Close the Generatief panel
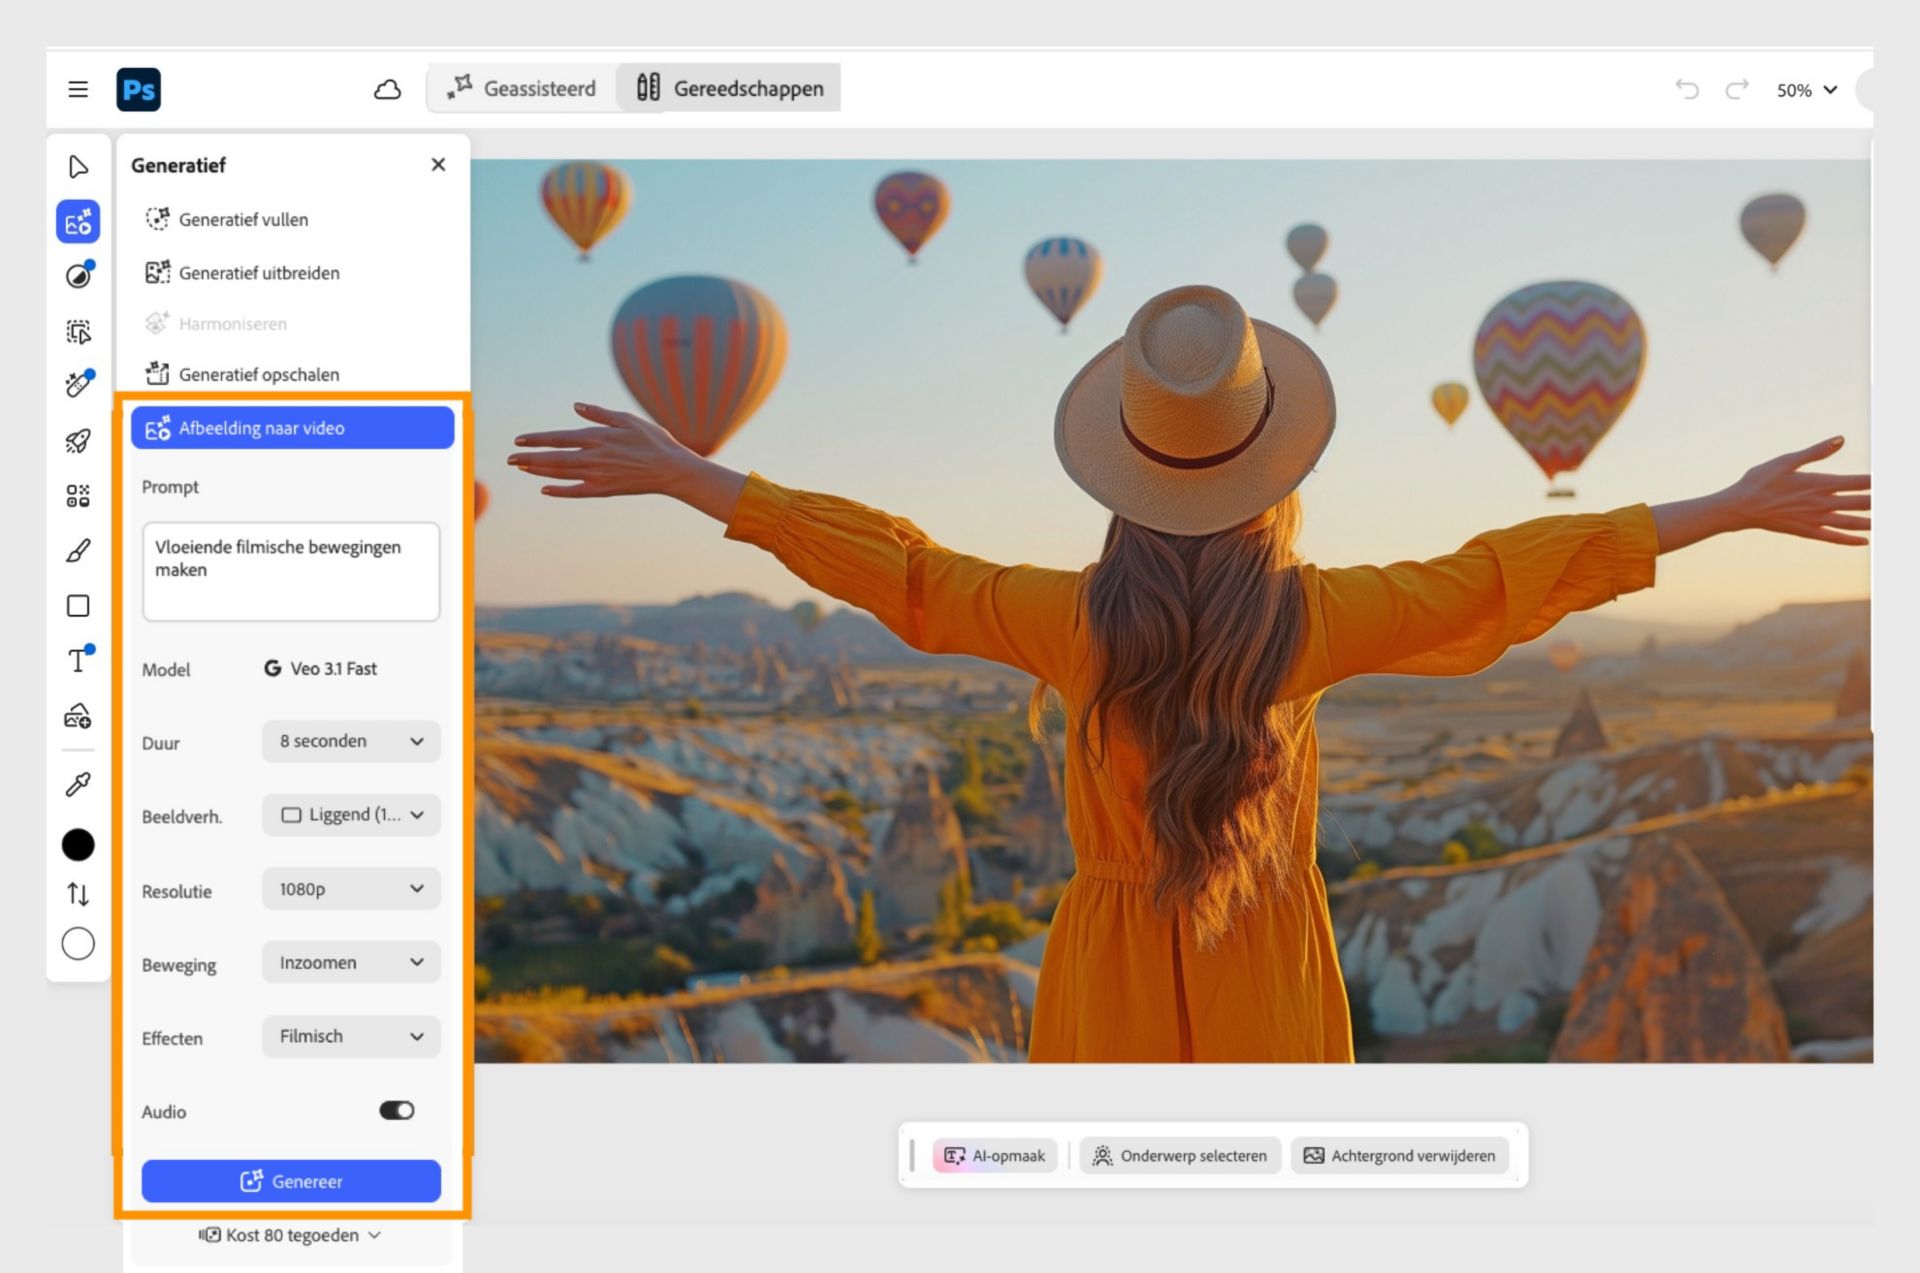 (x=438, y=165)
